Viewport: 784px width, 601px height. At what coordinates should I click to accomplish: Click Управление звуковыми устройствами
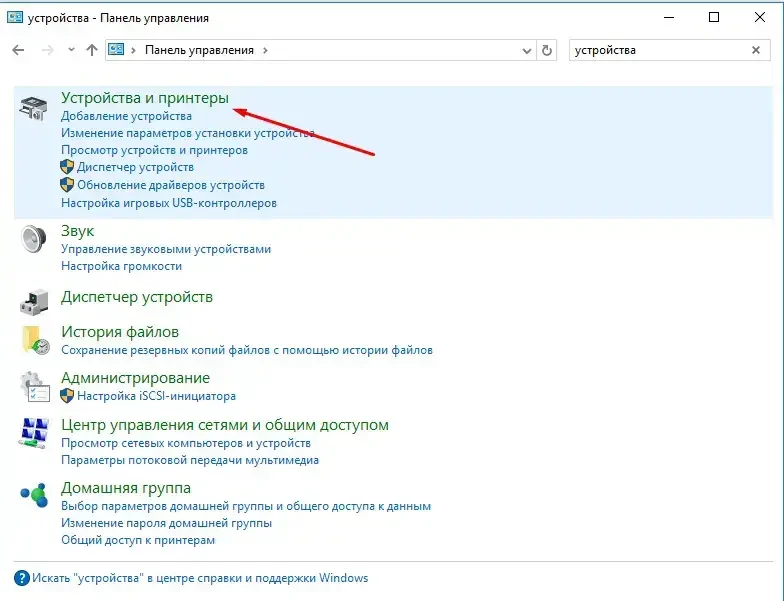pos(166,249)
